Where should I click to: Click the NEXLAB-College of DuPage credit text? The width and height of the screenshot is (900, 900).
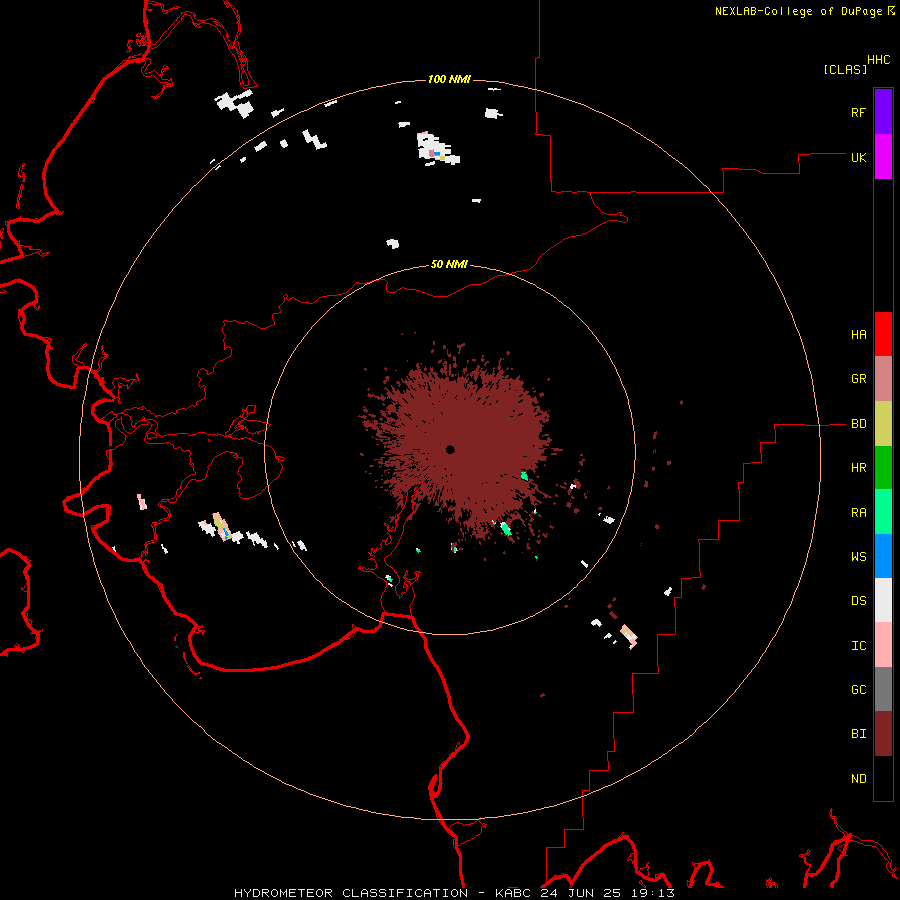click(x=798, y=11)
